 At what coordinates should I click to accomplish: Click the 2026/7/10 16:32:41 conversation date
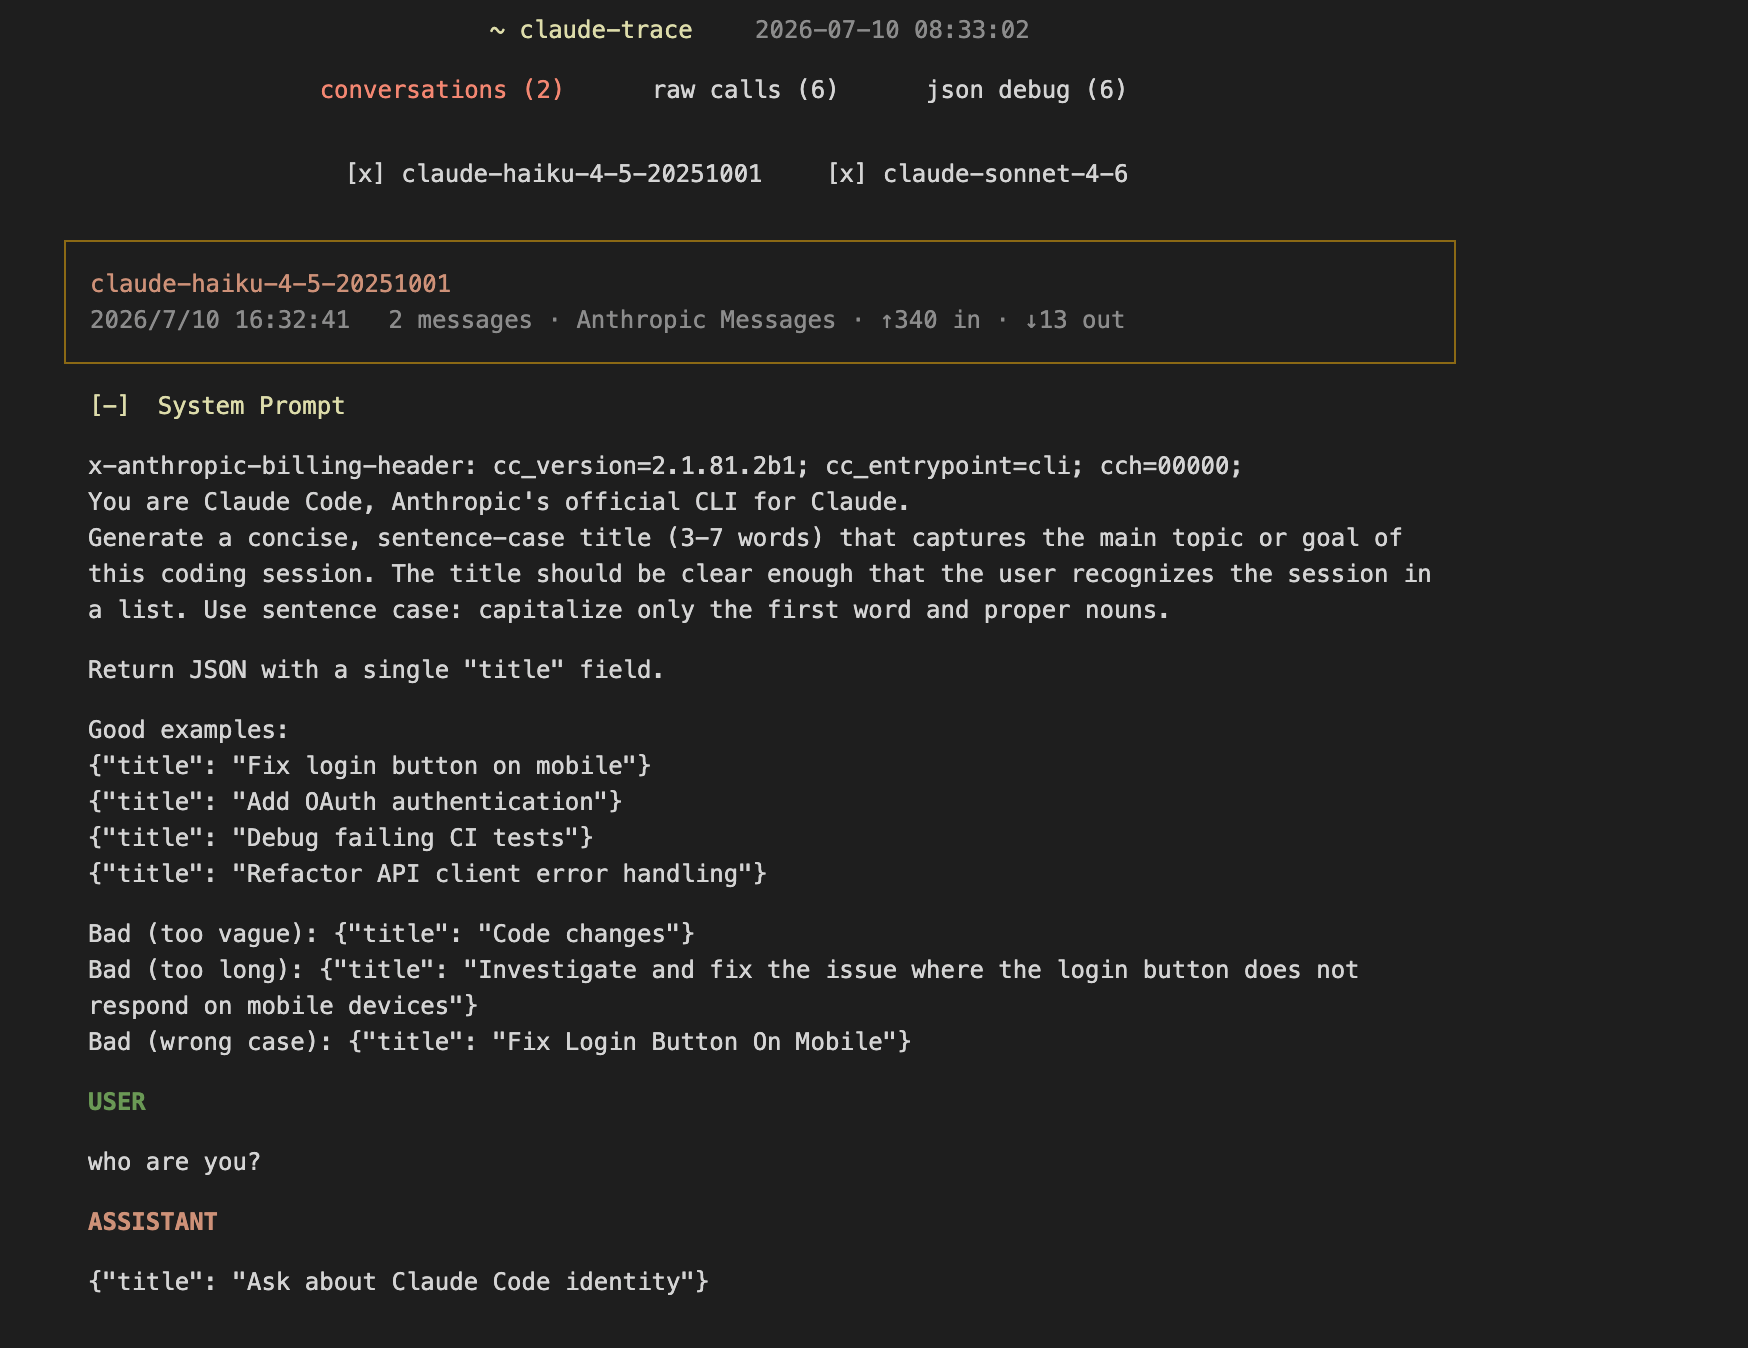coord(220,320)
